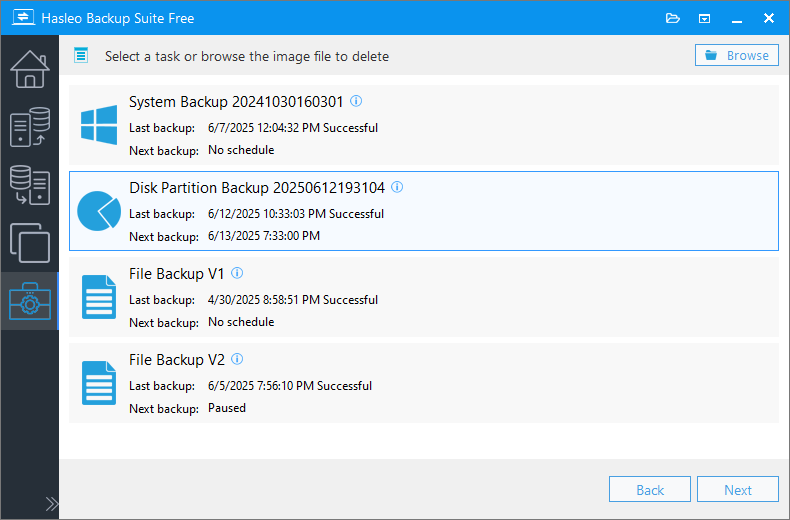Expand the sidebar with double chevron
The width and height of the screenshot is (790, 520).
[51, 504]
